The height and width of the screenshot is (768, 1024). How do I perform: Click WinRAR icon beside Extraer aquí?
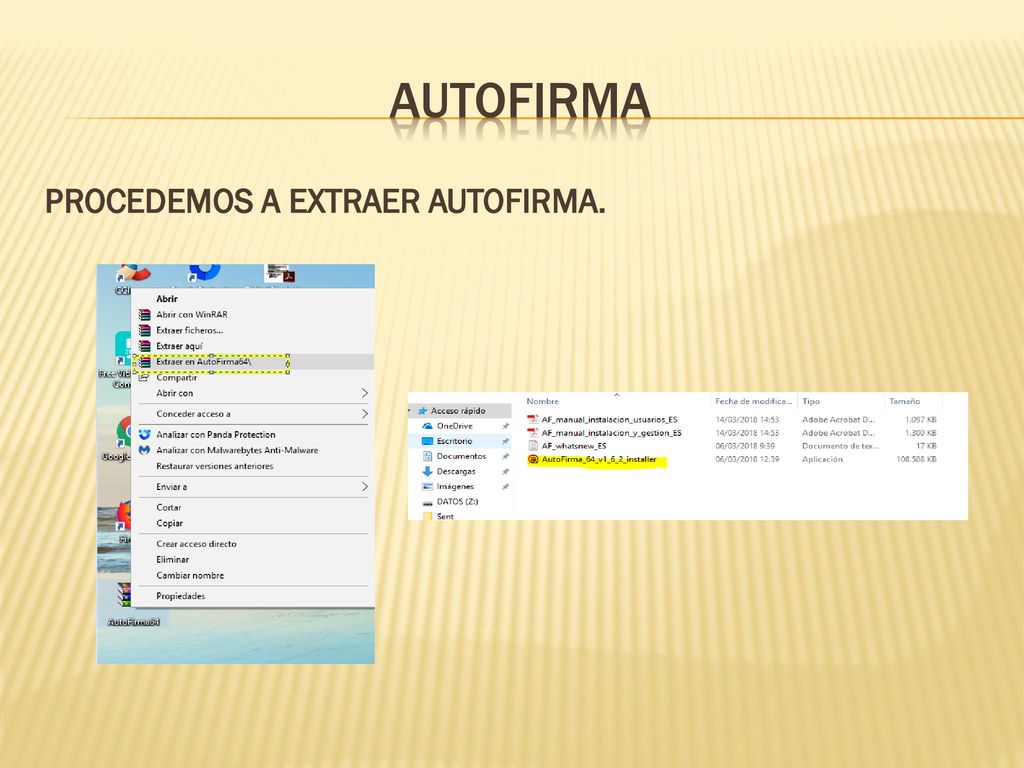144,346
